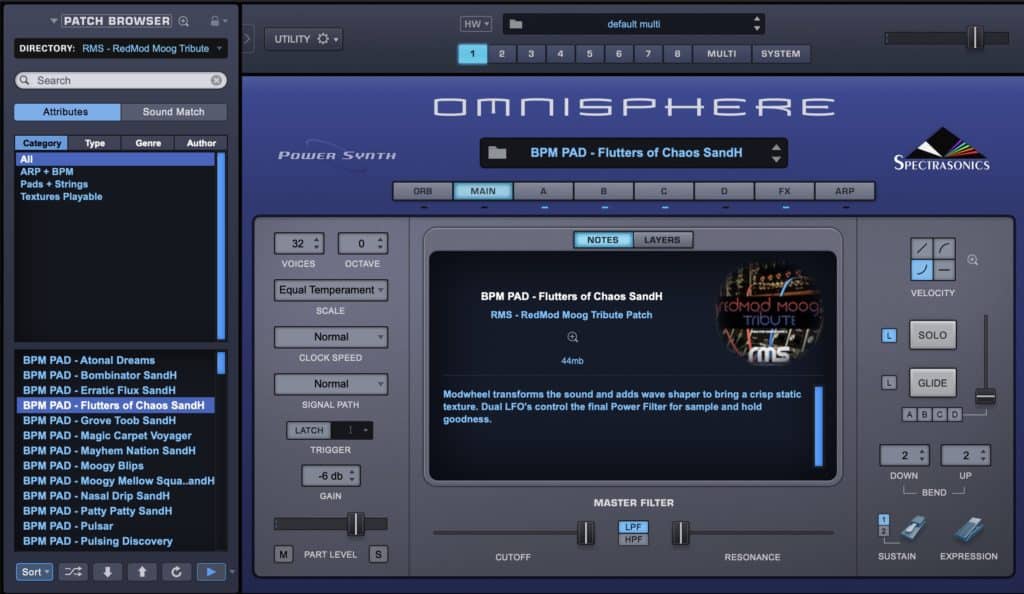Step to next patch with down arrow

coord(108,572)
